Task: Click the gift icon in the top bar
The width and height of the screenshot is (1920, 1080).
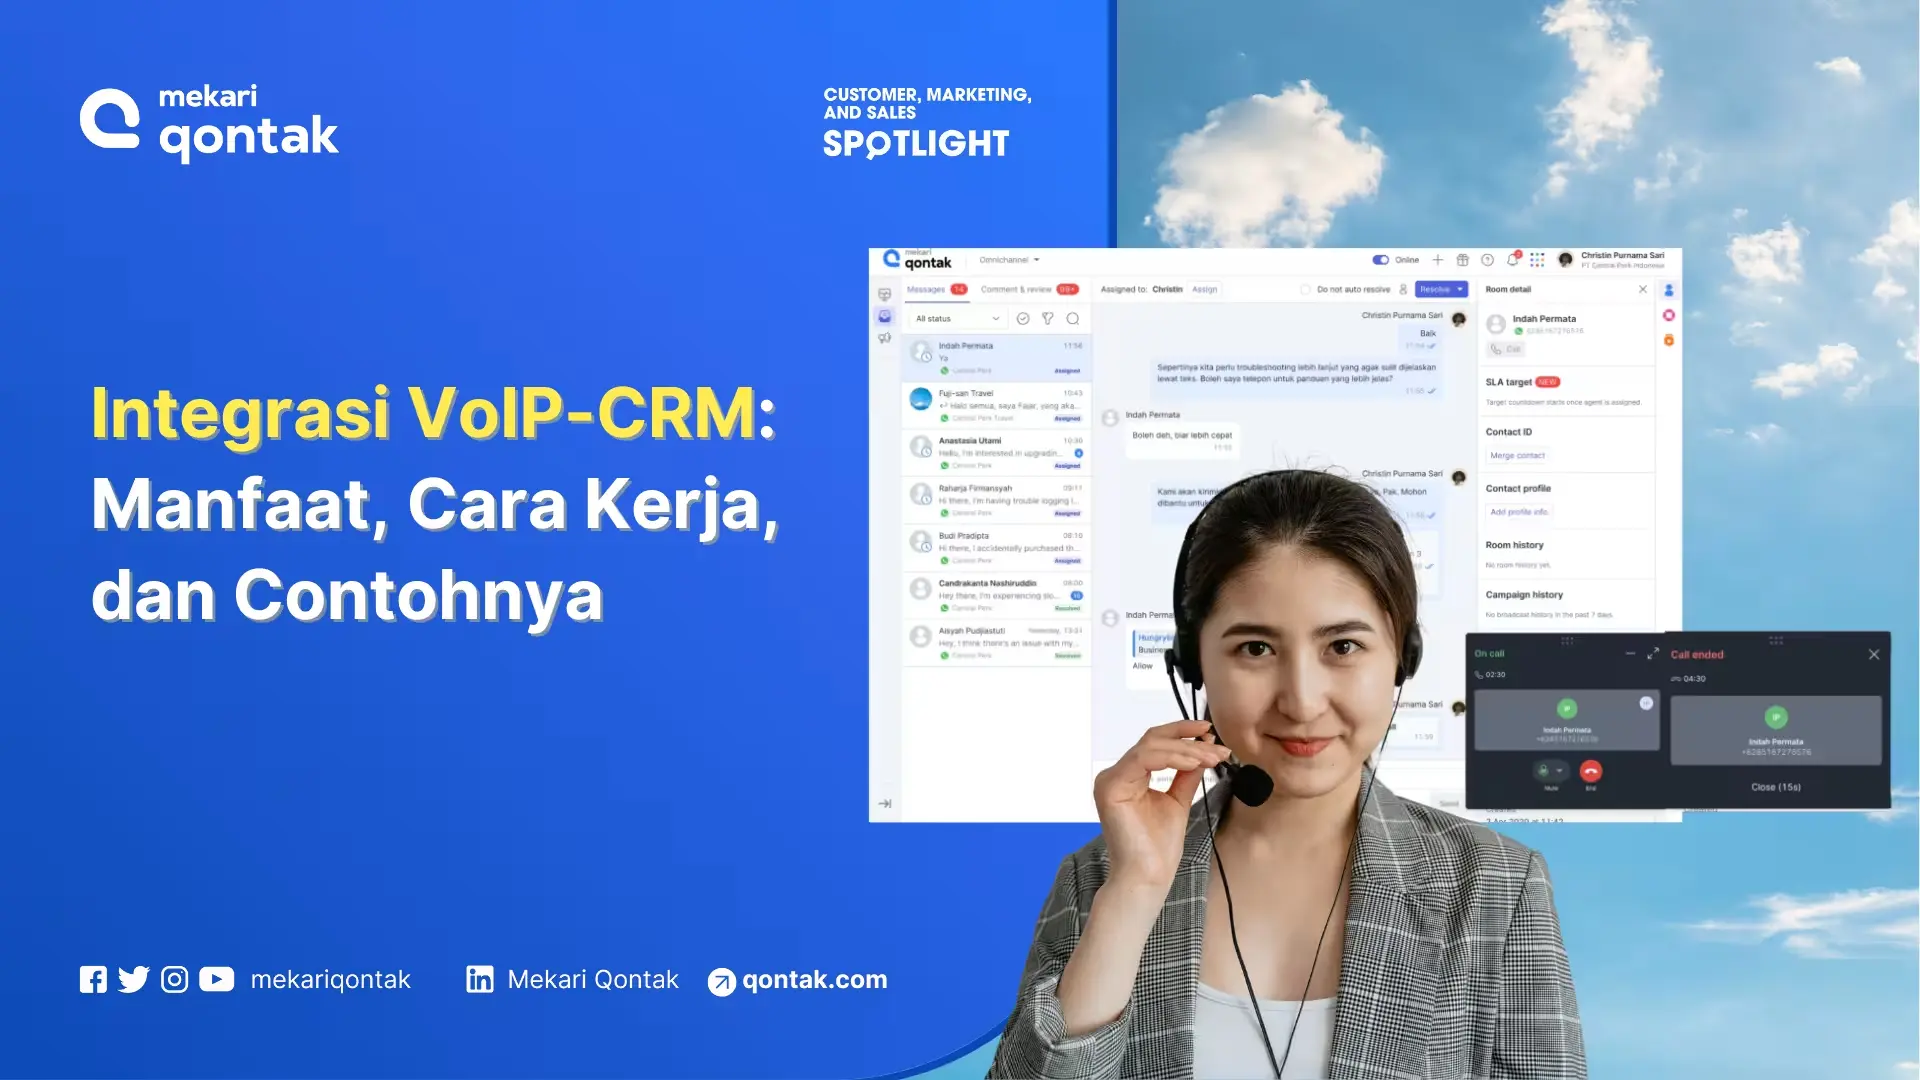Action: 1464,260
